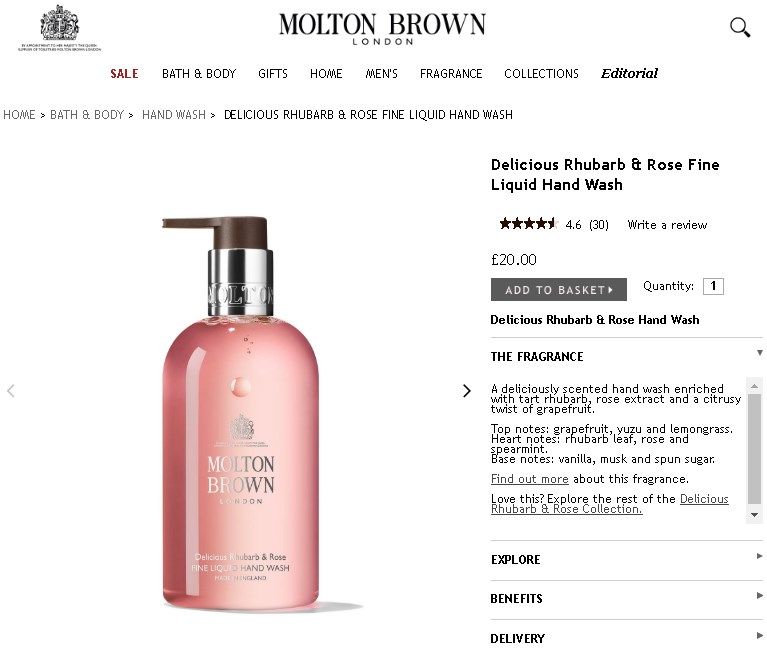The width and height of the screenshot is (767, 652).
Task: Follow the Write a review link
Action: (667, 225)
